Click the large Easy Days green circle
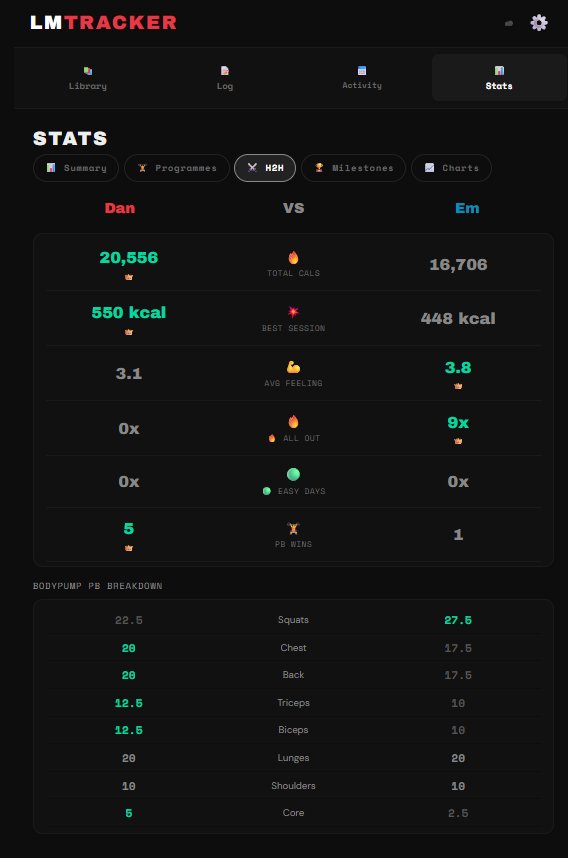 tap(293, 474)
